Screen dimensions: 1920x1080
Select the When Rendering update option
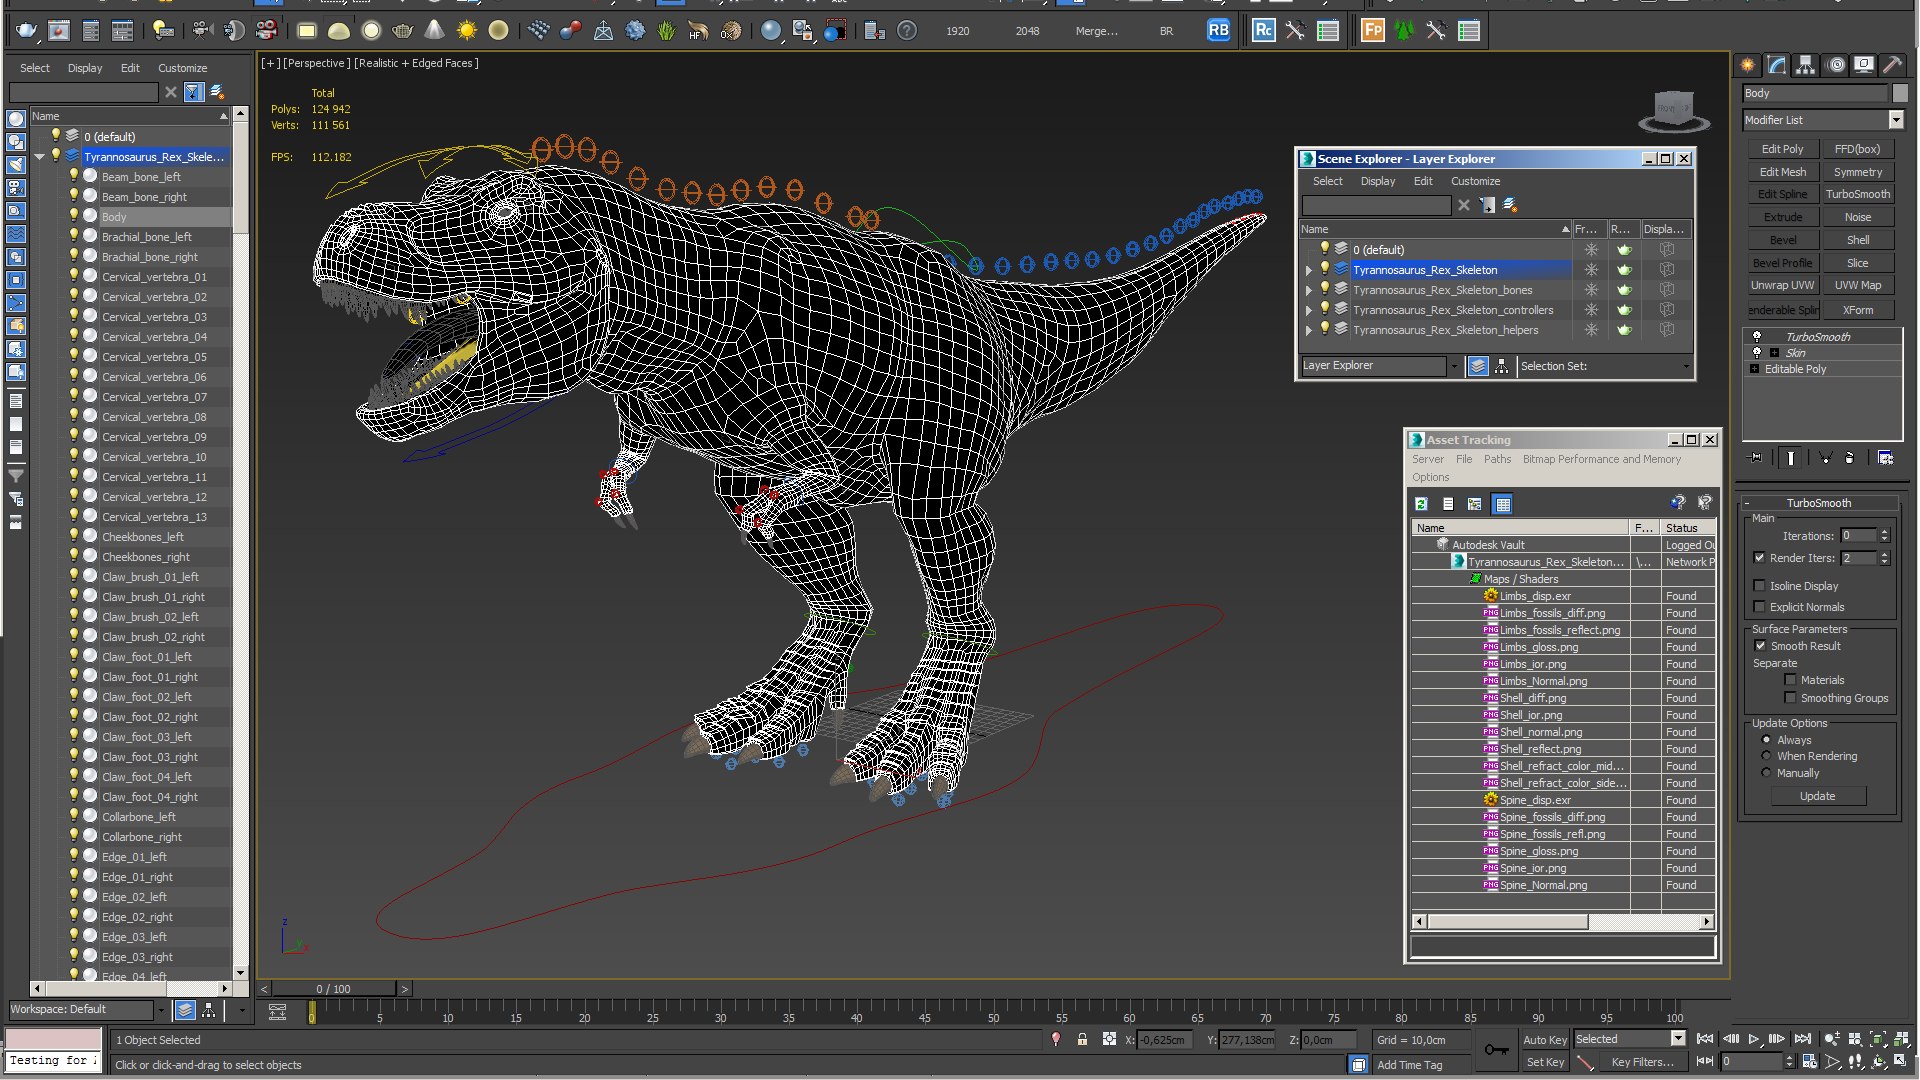pyautogui.click(x=1766, y=756)
